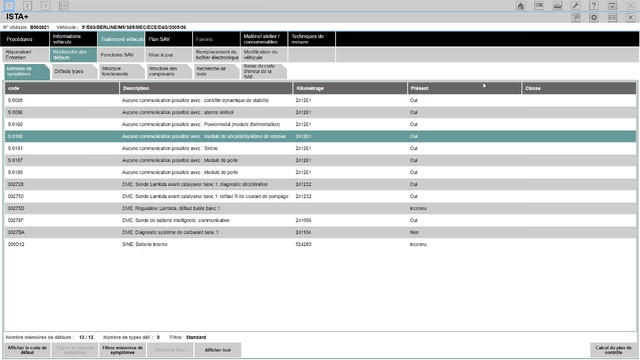Click Filtrer mémoires de symptômes button
640x360 pixels.
(122, 350)
